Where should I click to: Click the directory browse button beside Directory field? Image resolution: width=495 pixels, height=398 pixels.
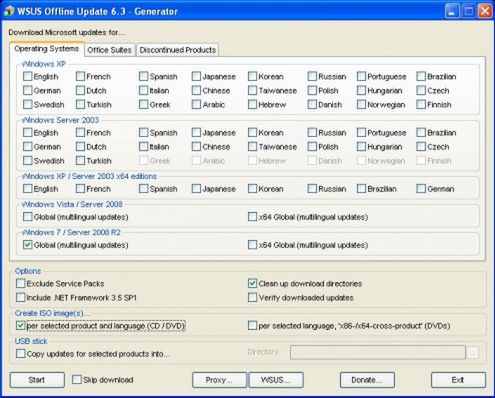[x=472, y=353]
